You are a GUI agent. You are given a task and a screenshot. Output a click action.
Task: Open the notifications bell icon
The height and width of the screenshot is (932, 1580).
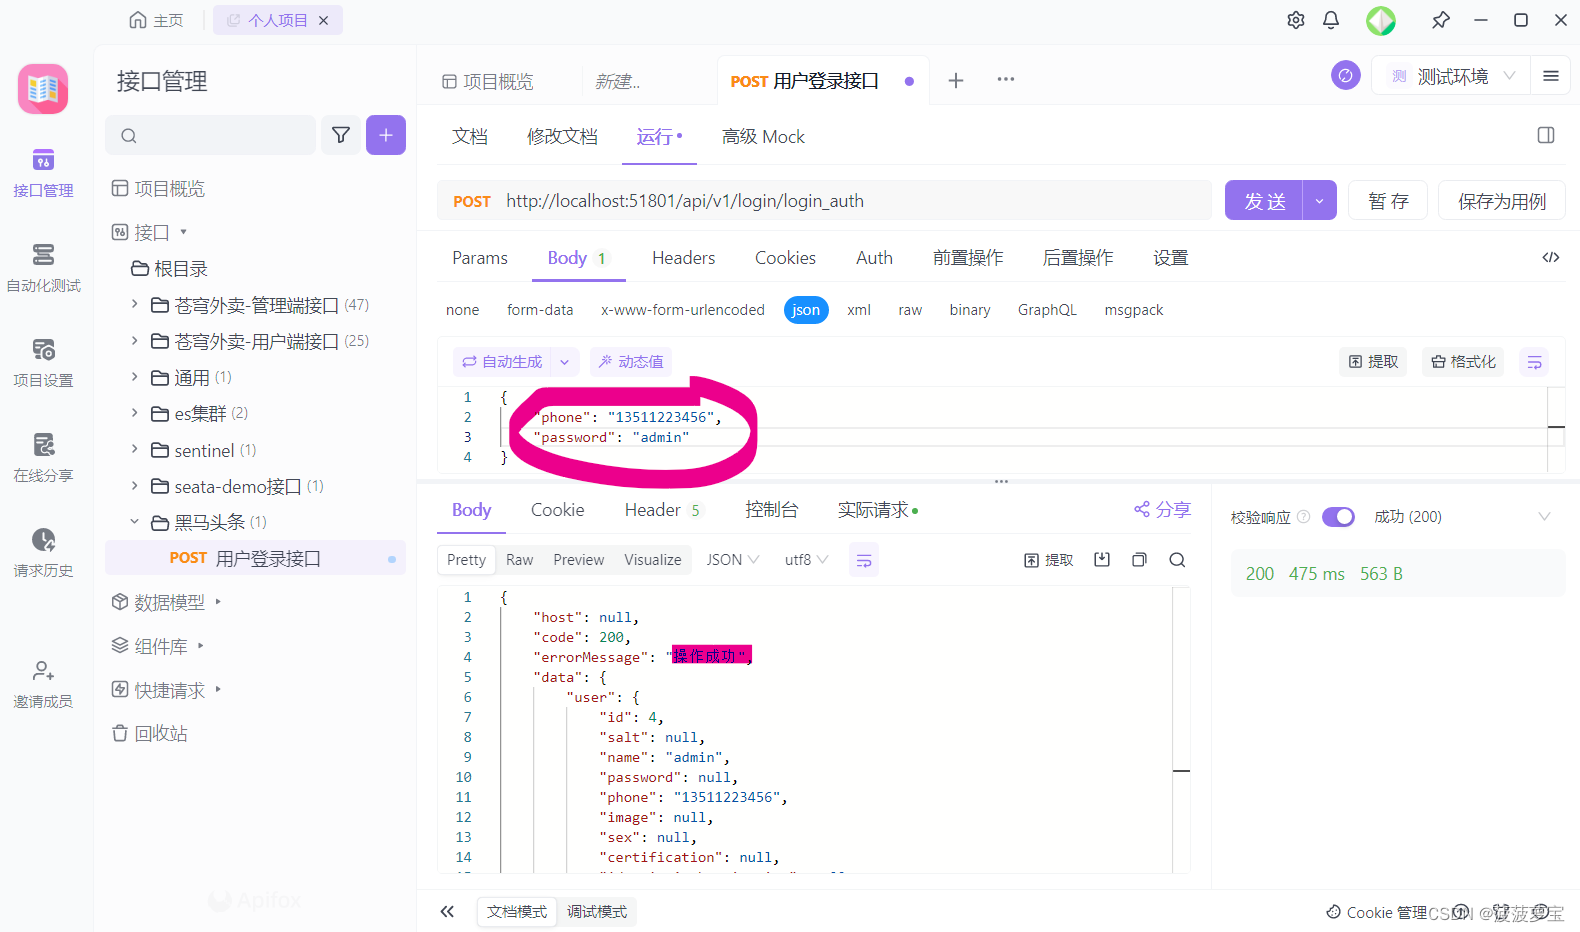click(x=1331, y=20)
